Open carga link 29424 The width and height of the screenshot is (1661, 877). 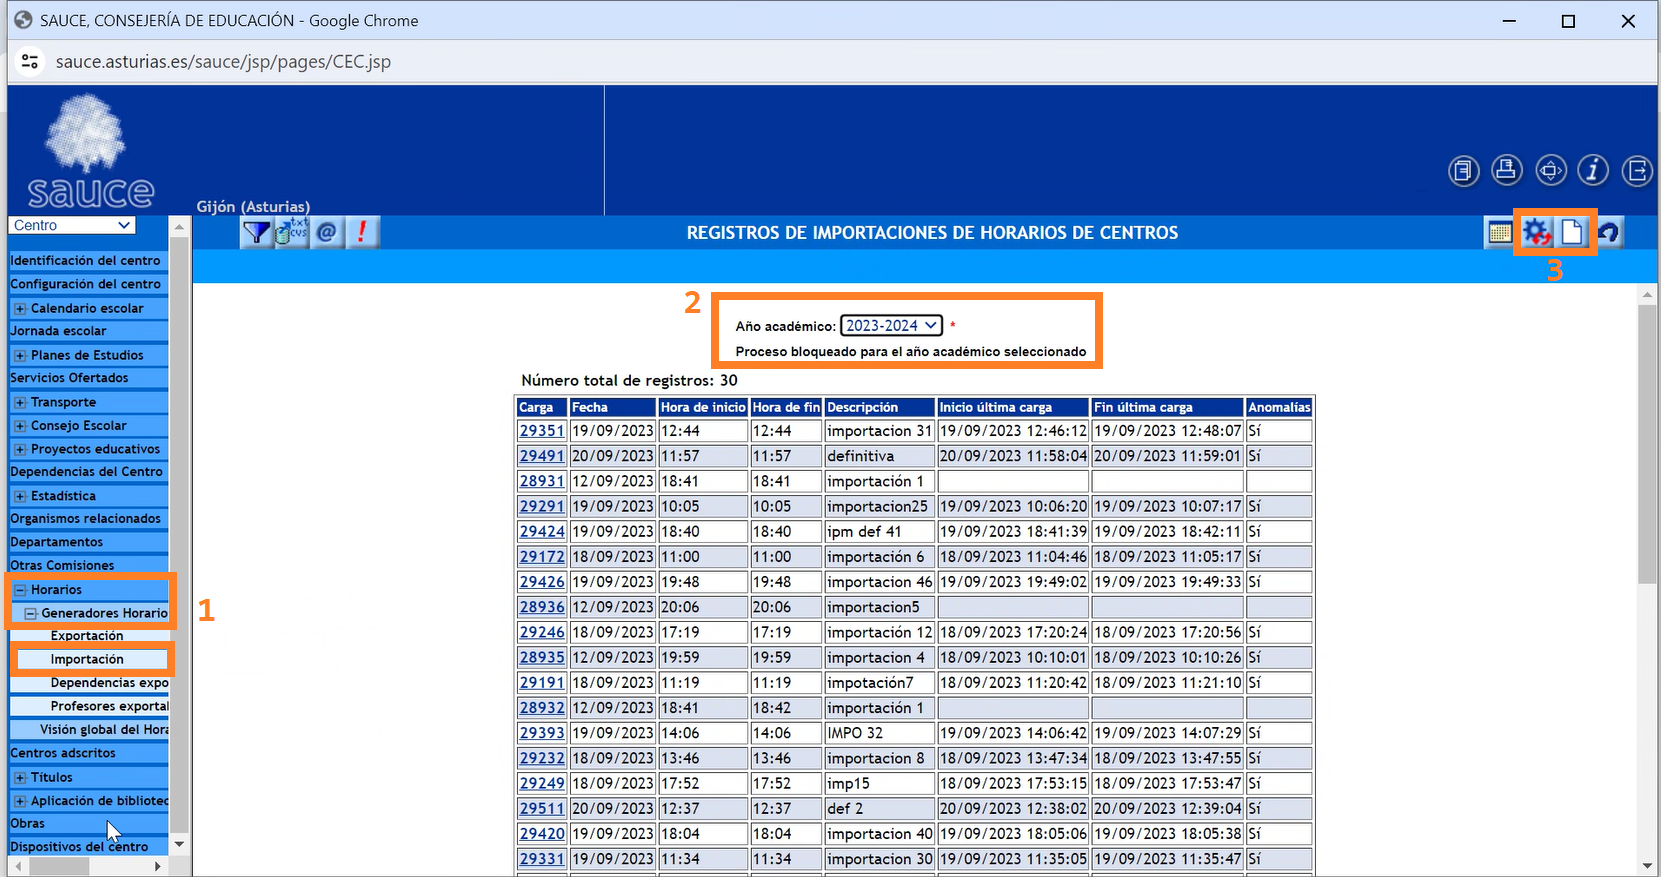tap(542, 532)
